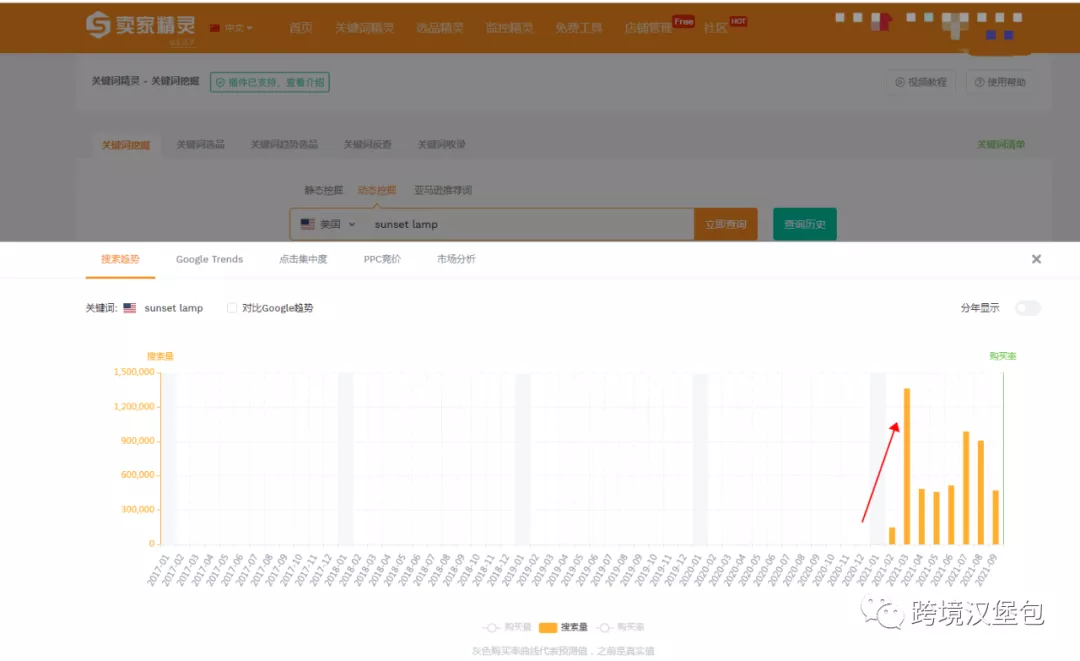Click the US flag beside sunset lamp keyword

click(129, 308)
